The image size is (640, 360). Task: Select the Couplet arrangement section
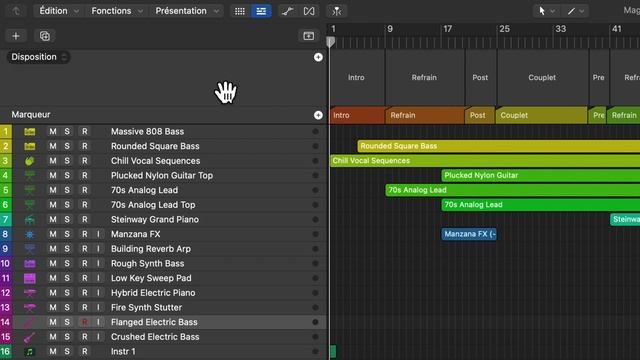(542, 78)
